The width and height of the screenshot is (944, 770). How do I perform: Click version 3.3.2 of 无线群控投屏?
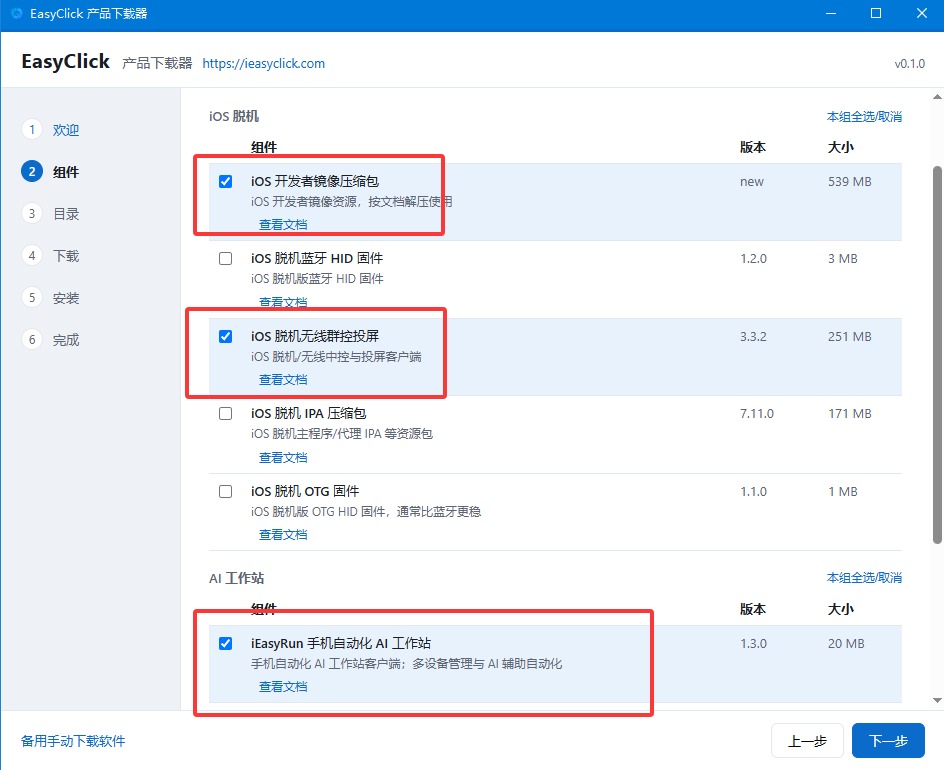click(753, 337)
